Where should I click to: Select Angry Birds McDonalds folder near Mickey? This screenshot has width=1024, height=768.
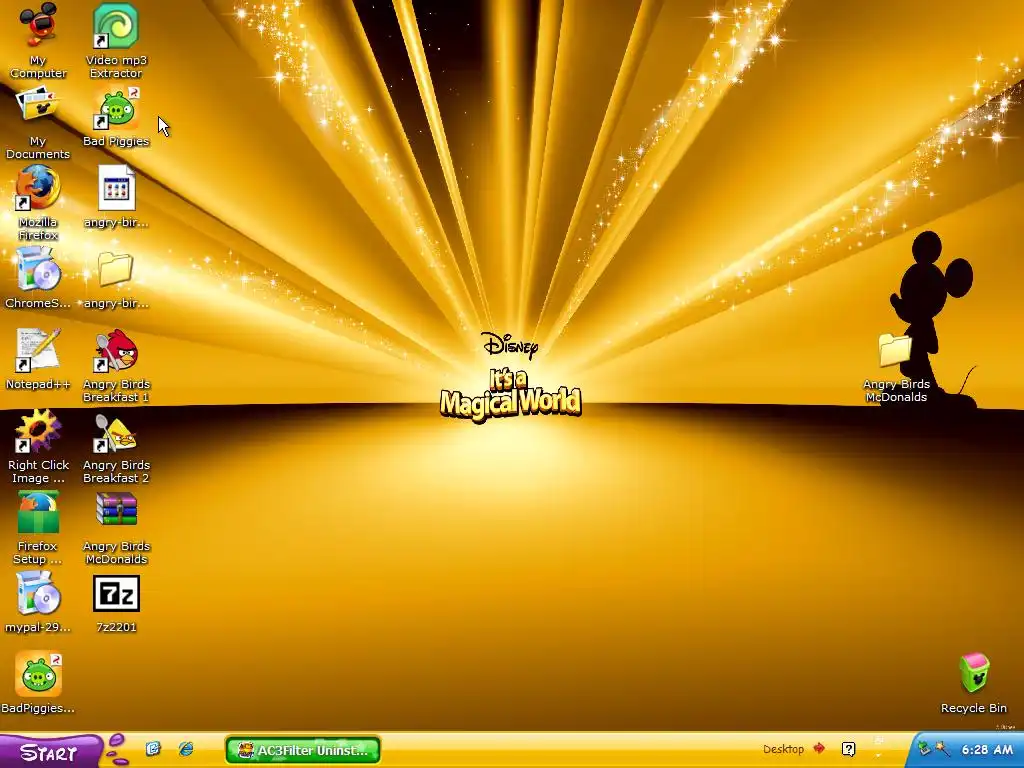pos(895,351)
